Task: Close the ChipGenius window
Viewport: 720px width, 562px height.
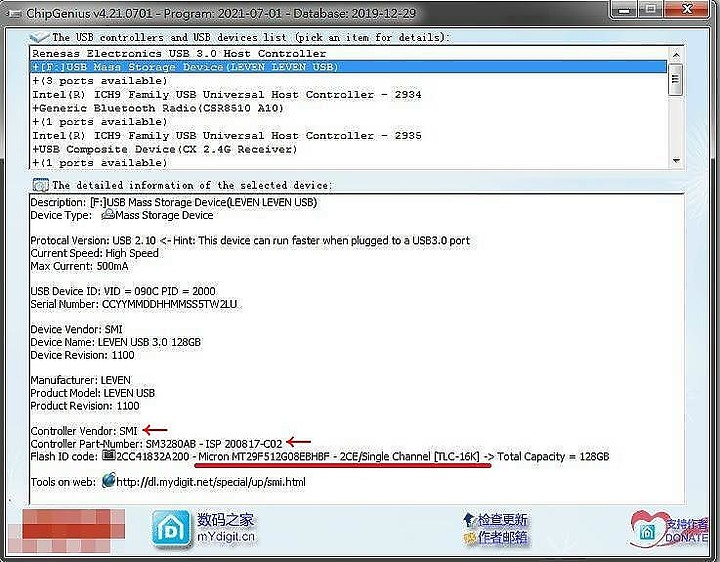Action: tap(687, 10)
